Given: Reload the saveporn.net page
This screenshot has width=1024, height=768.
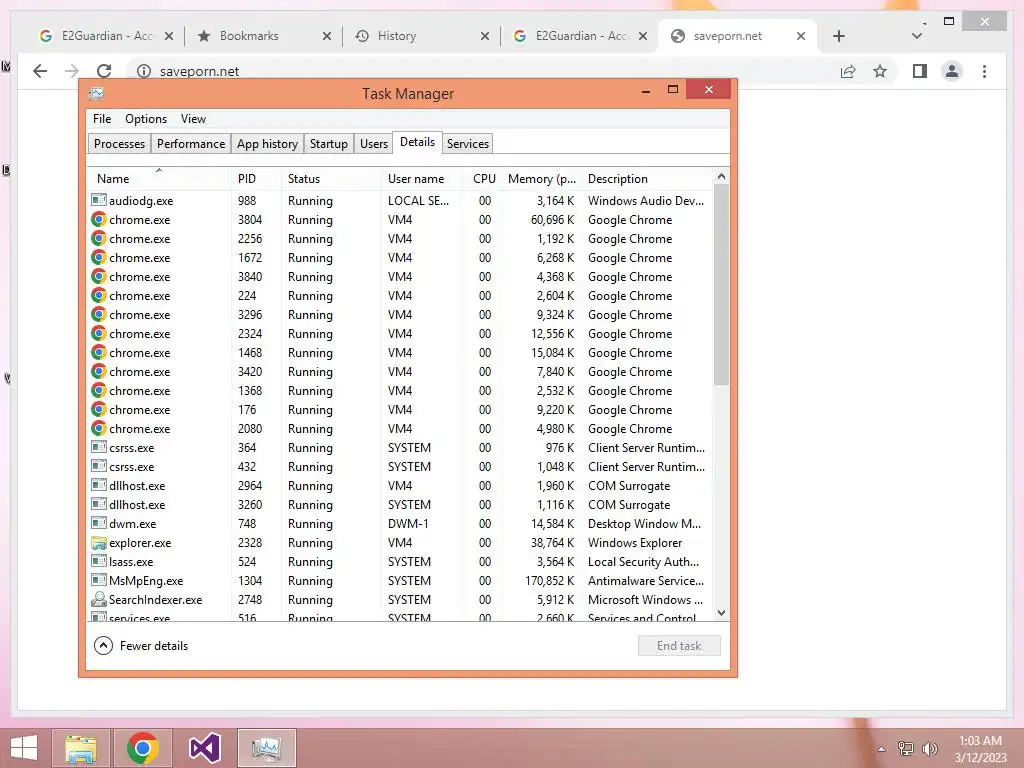Looking at the screenshot, I should pos(104,71).
